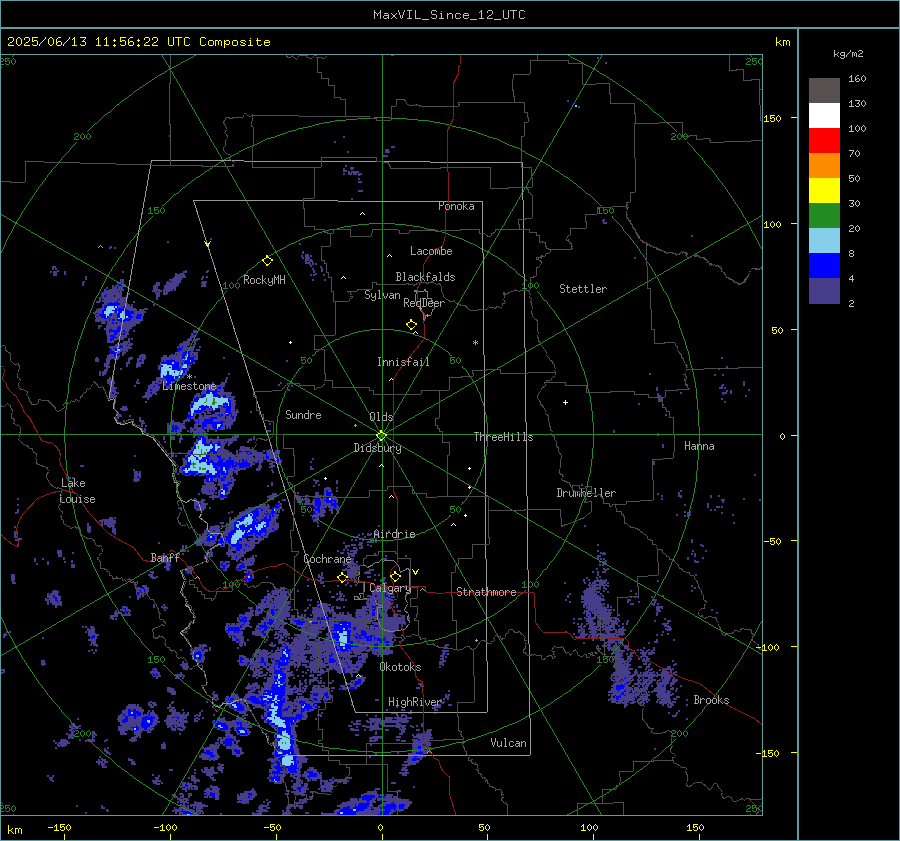
Task: Click the white asterisk marker east of Innisfail
Action: pyautogui.click(x=475, y=343)
